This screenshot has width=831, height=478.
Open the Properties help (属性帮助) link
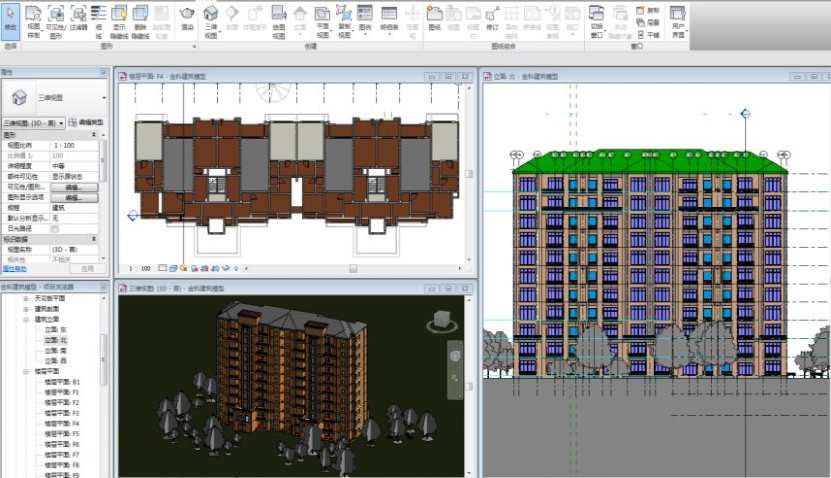(14, 269)
